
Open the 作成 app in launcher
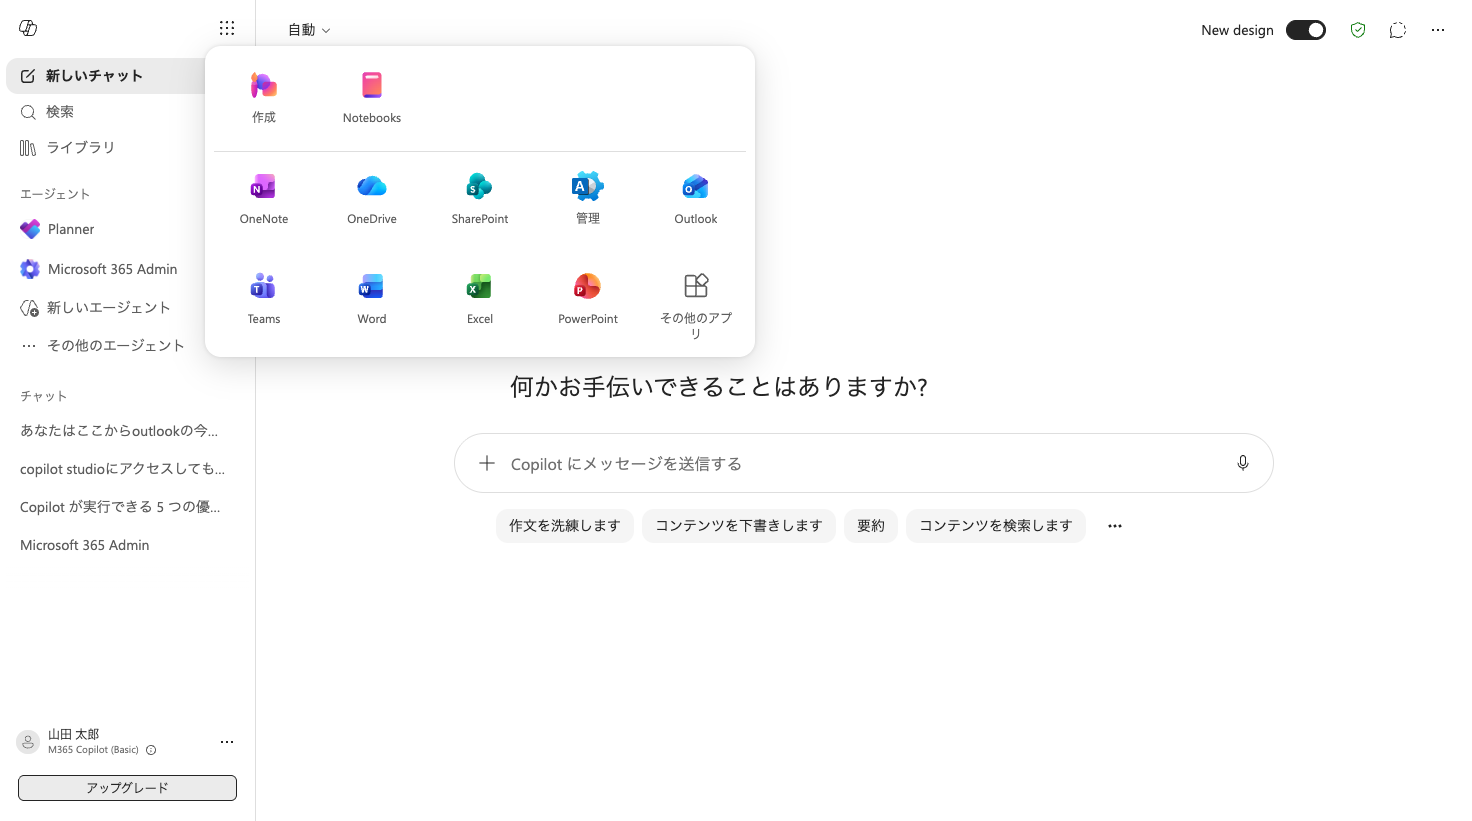(264, 98)
